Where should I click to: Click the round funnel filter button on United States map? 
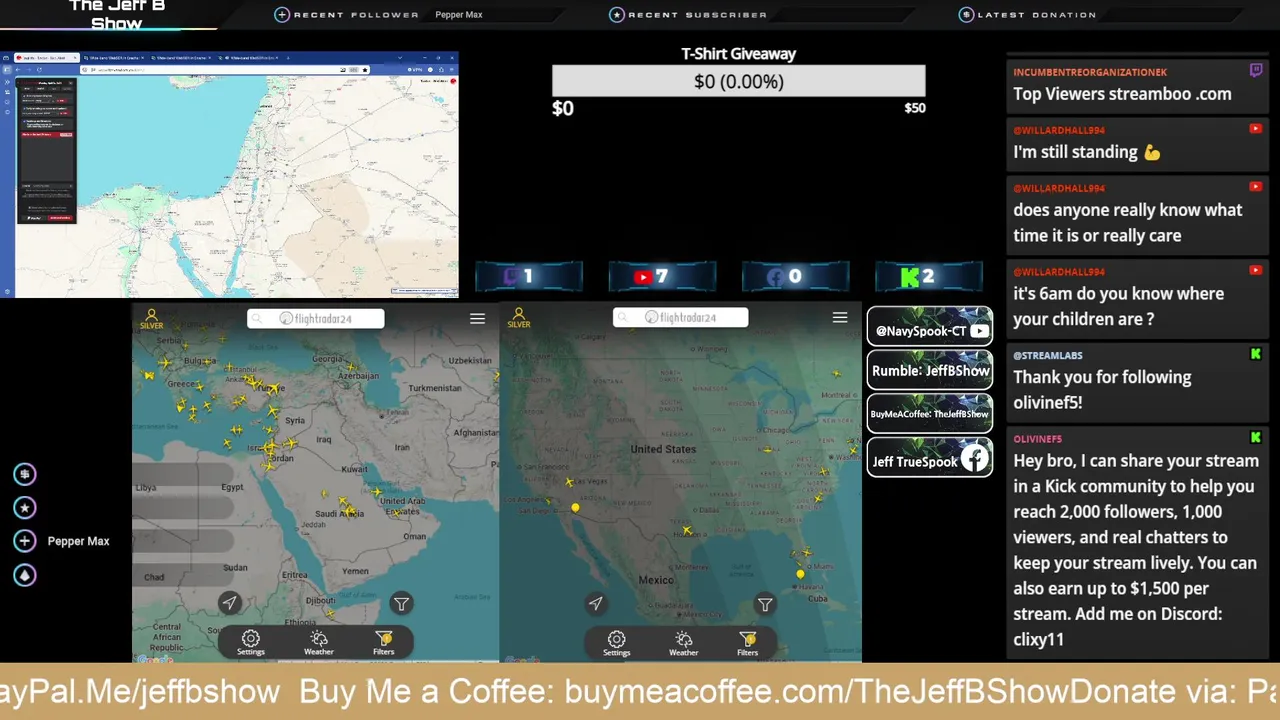click(x=765, y=604)
